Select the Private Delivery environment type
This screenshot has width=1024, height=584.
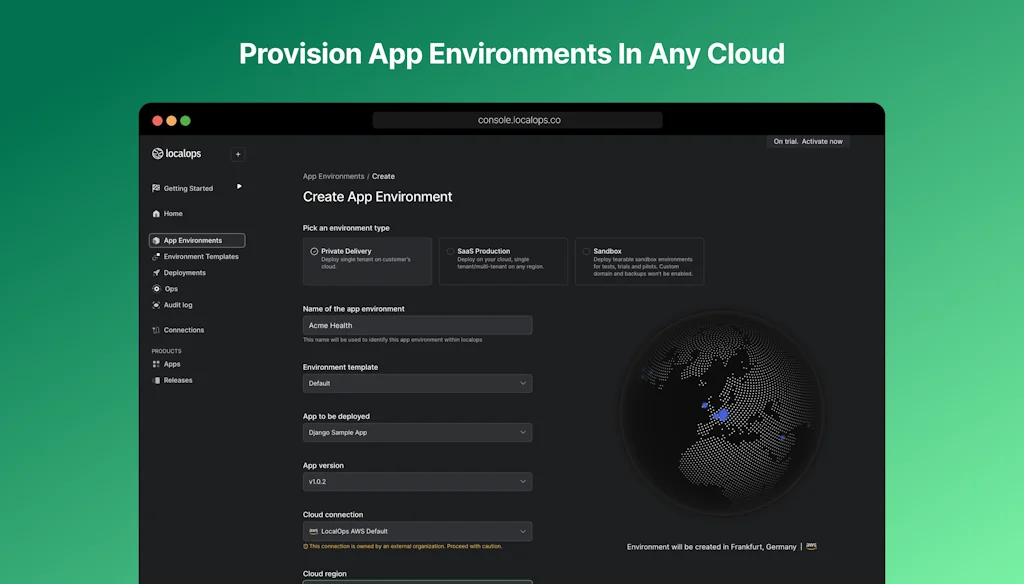tap(366, 260)
